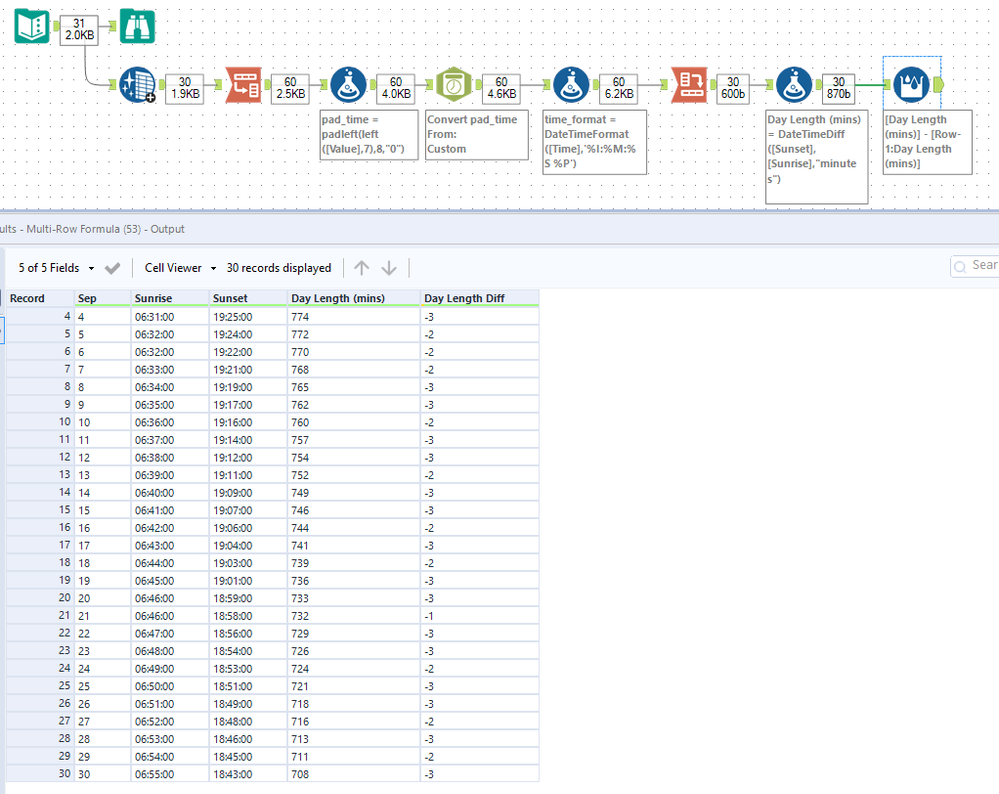Go to next record with down arrow

(389, 268)
